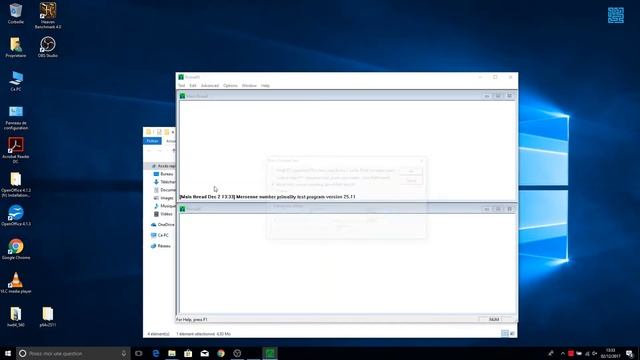Select Musique in Explorer navigation pane
Viewport: 640px width, 360px height.
[164, 206]
